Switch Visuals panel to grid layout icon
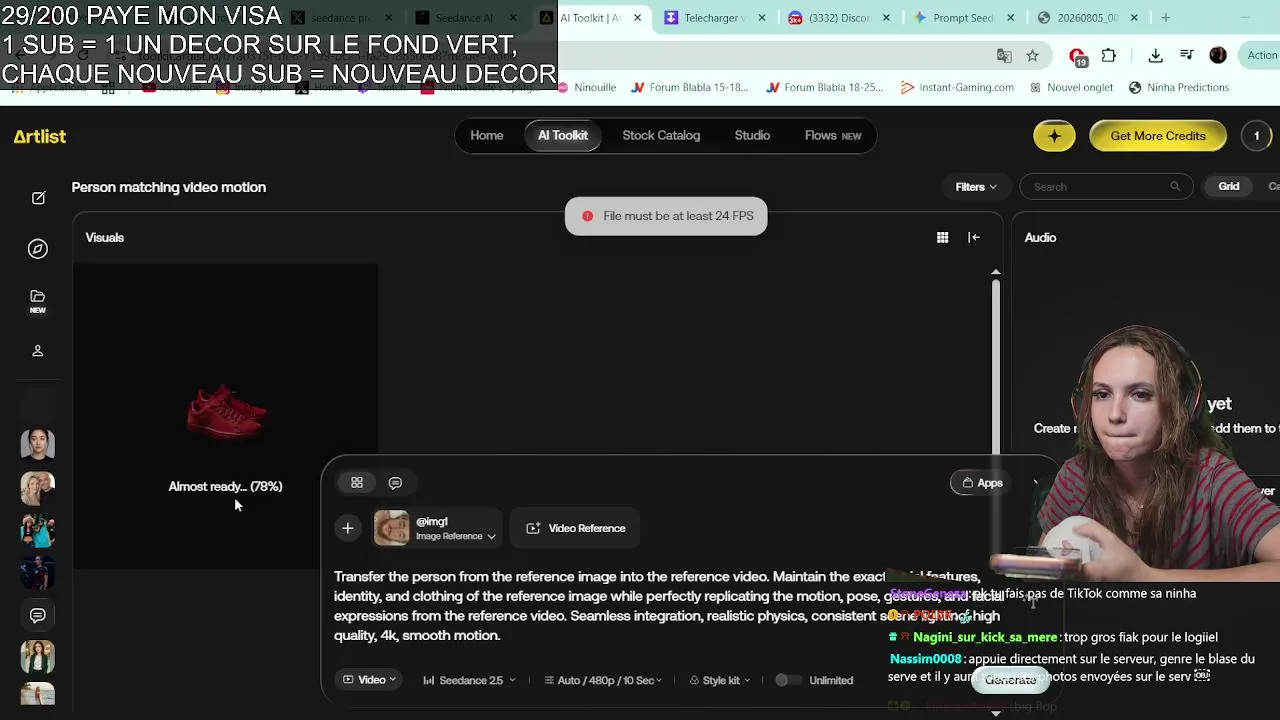This screenshot has width=1280, height=720. click(942, 237)
